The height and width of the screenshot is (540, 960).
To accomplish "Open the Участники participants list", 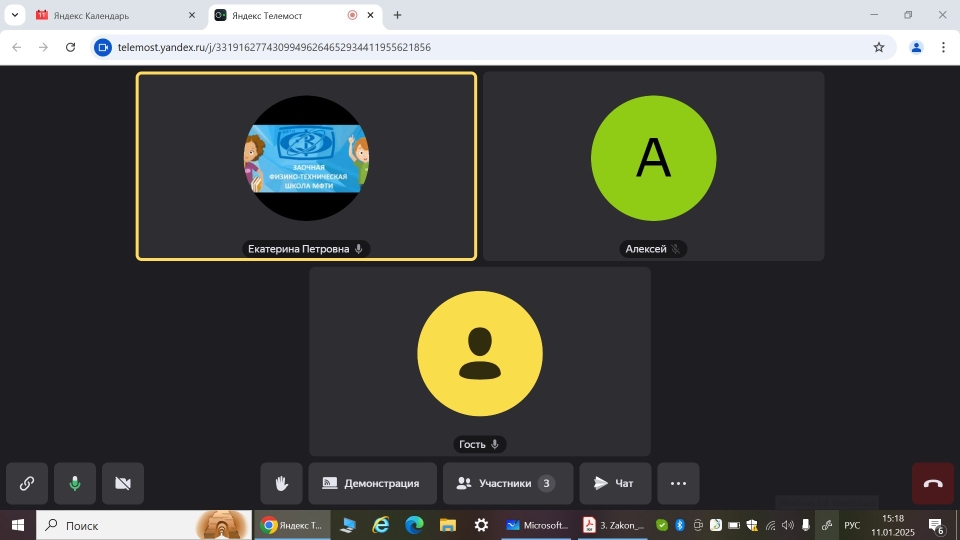I will (507, 483).
